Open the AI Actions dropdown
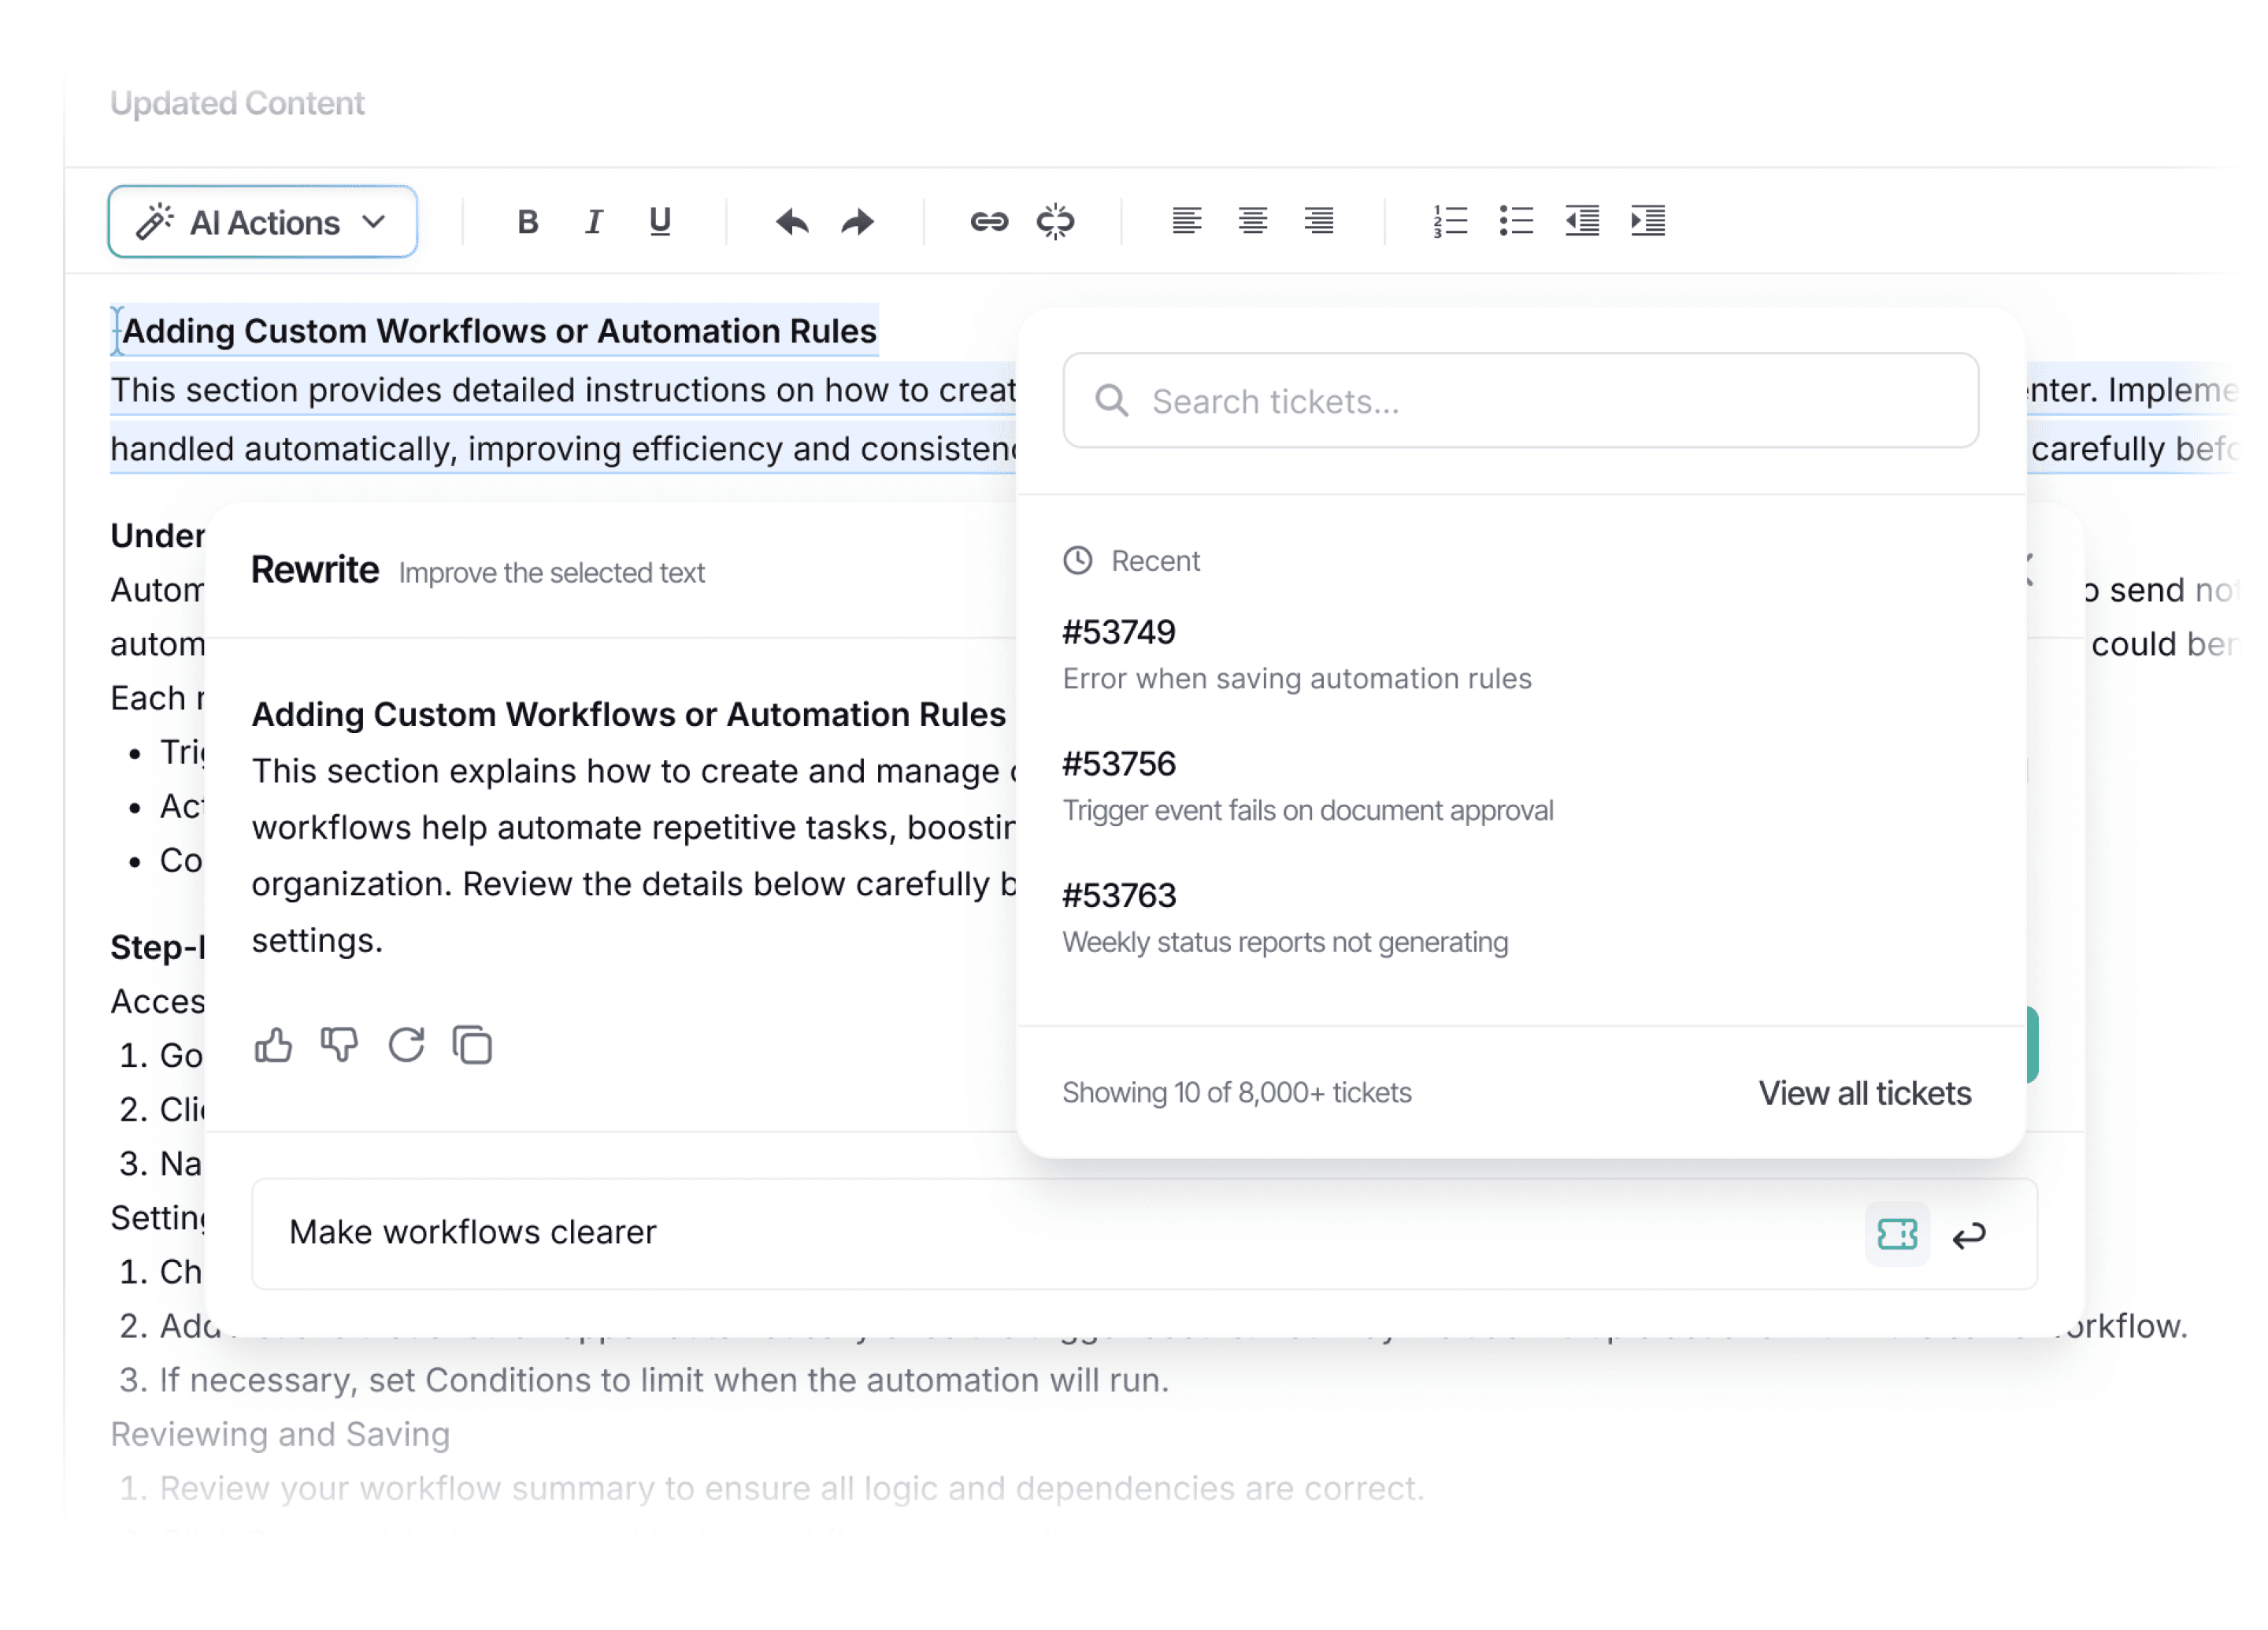 pyautogui.click(x=262, y=222)
